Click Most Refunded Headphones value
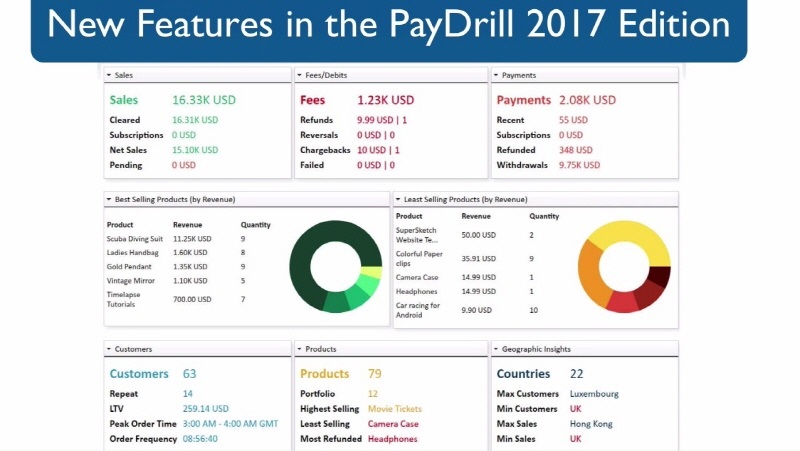Viewport: 800px width, 451px height. pyautogui.click(x=393, y=439)
